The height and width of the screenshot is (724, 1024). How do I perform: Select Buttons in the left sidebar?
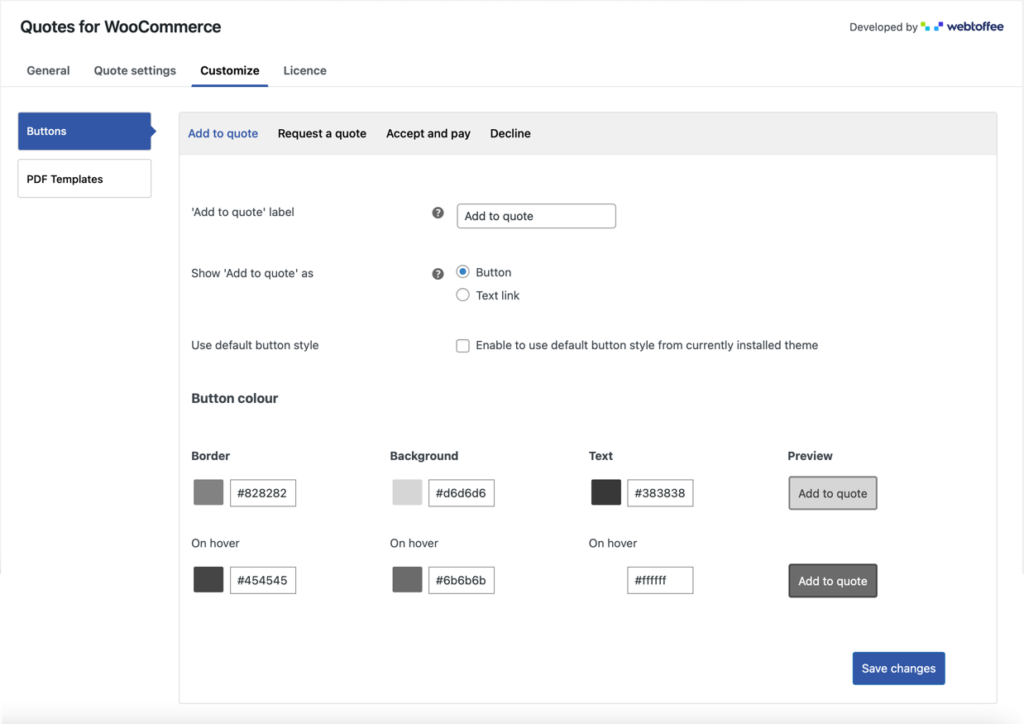[x=85, y=131]
